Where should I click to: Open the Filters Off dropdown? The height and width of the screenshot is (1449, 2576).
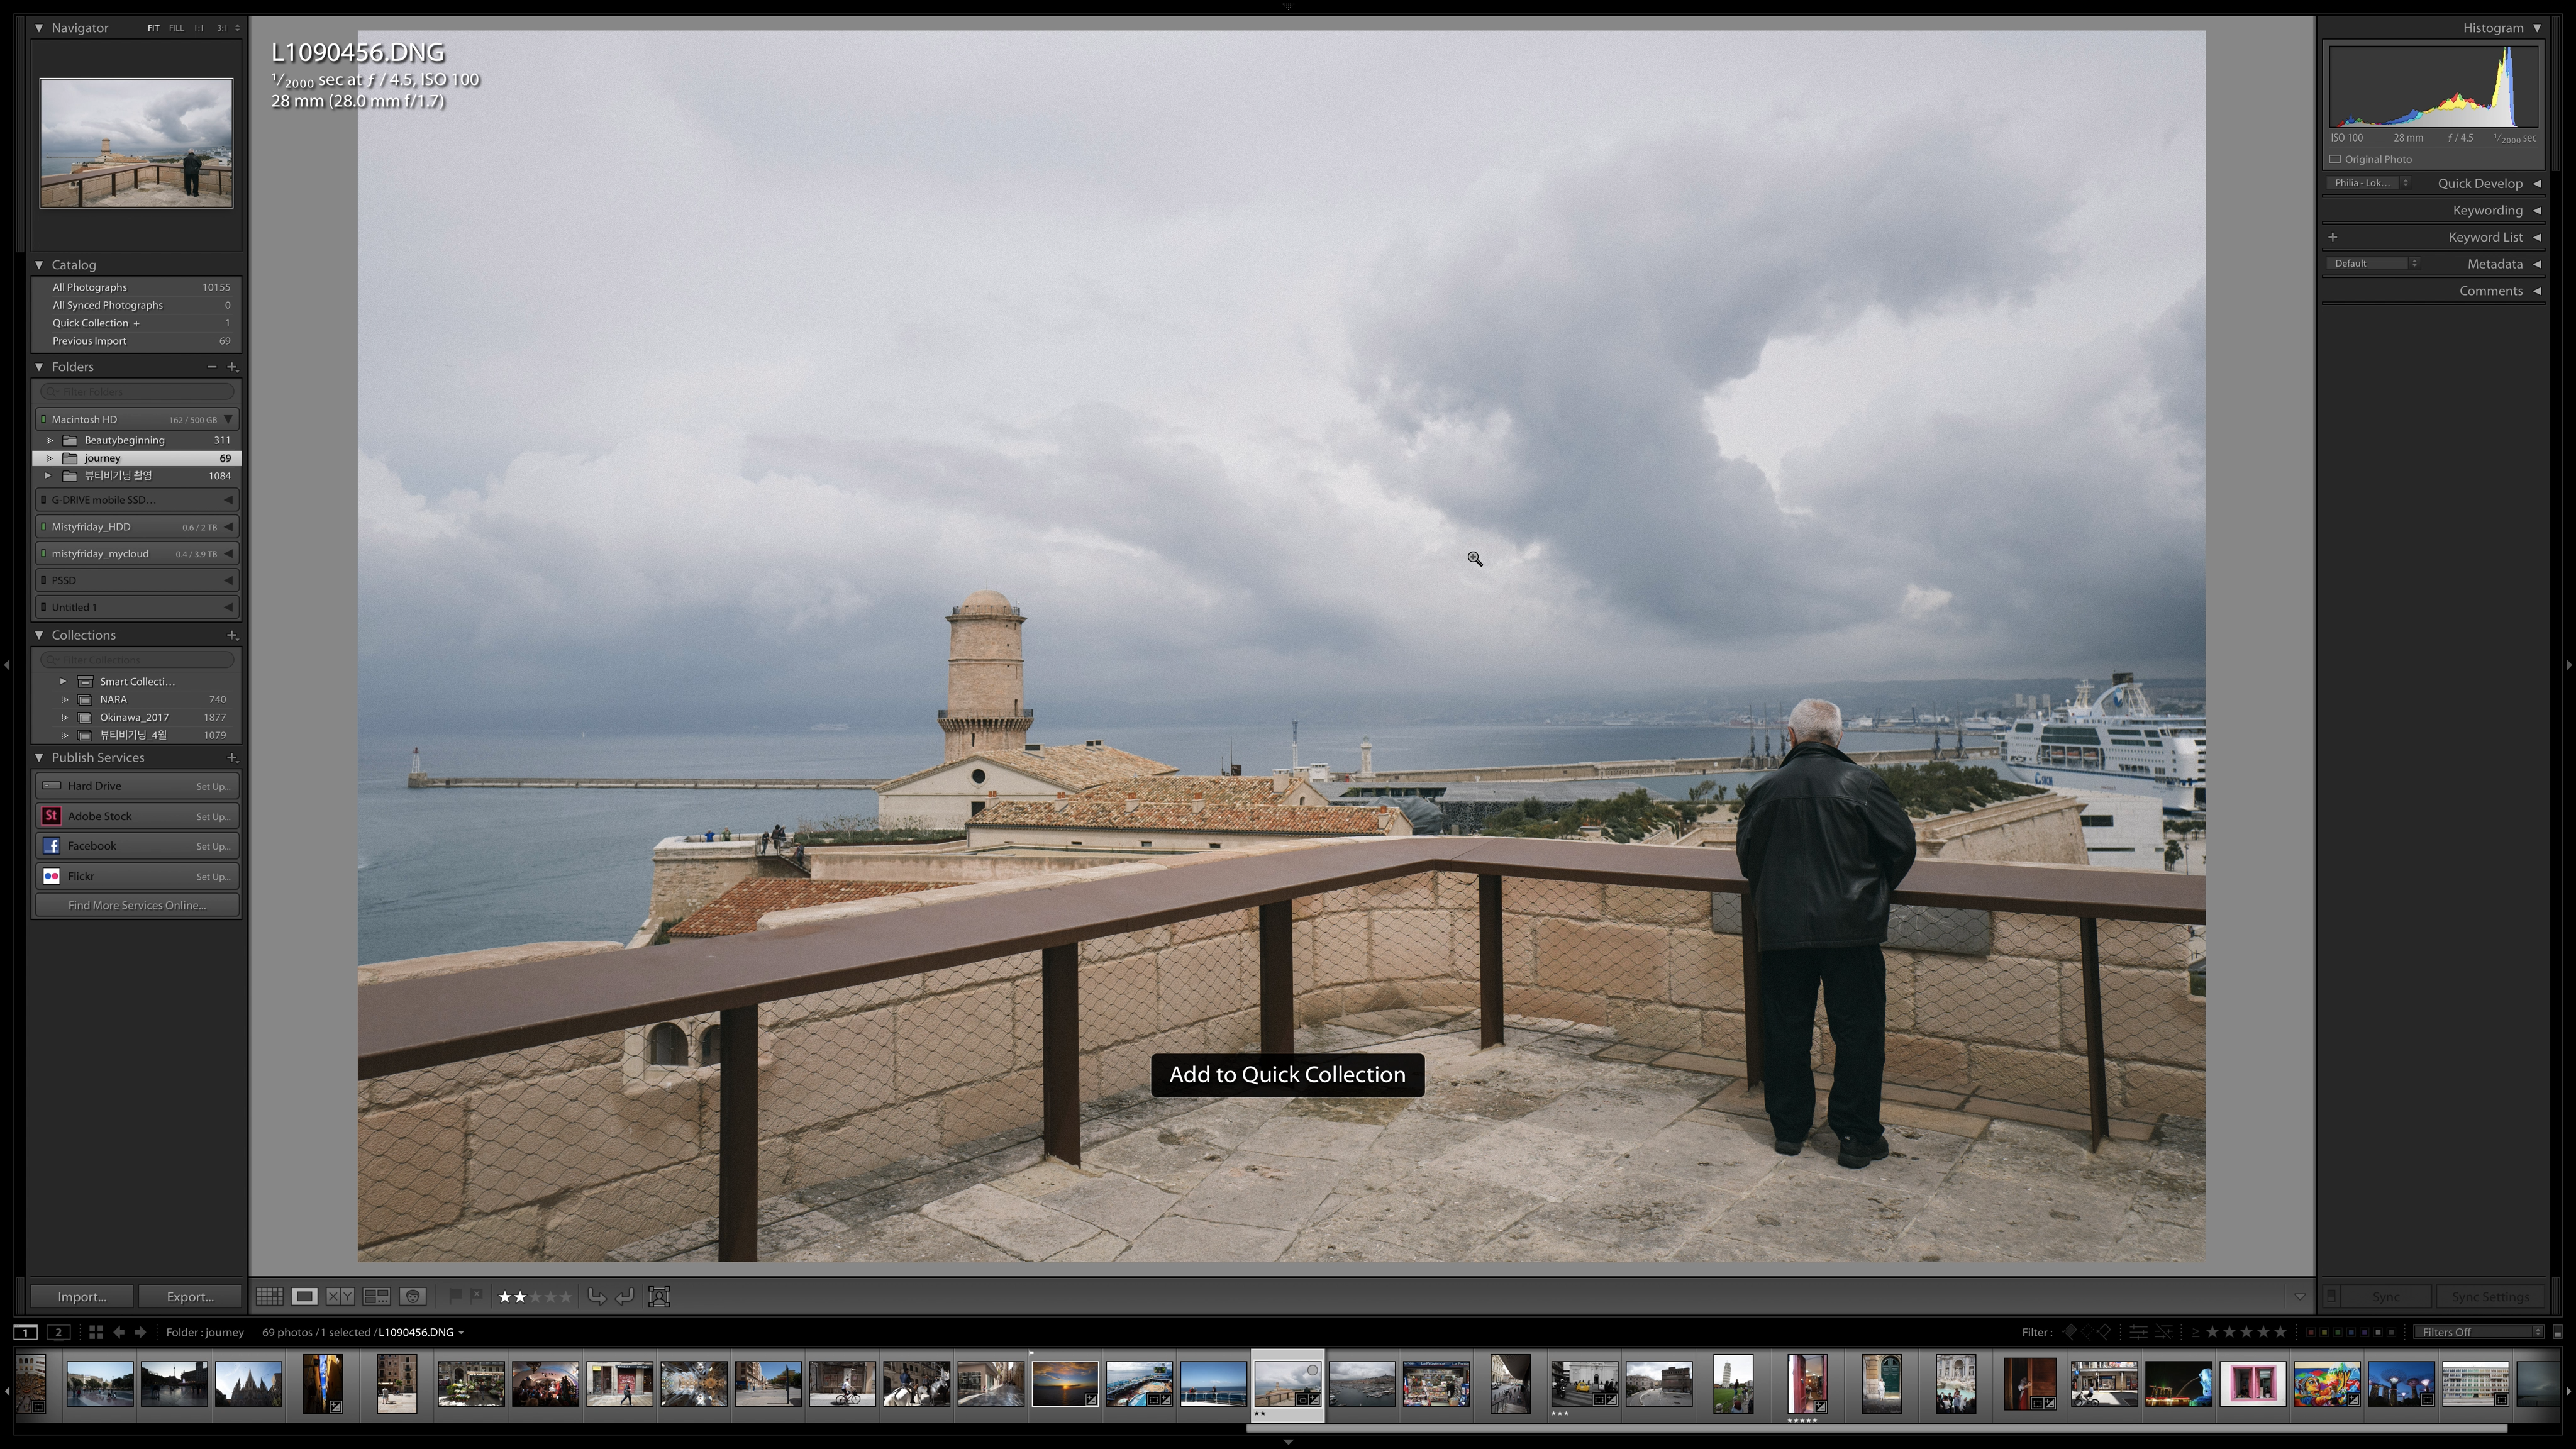point(2479,1332)
